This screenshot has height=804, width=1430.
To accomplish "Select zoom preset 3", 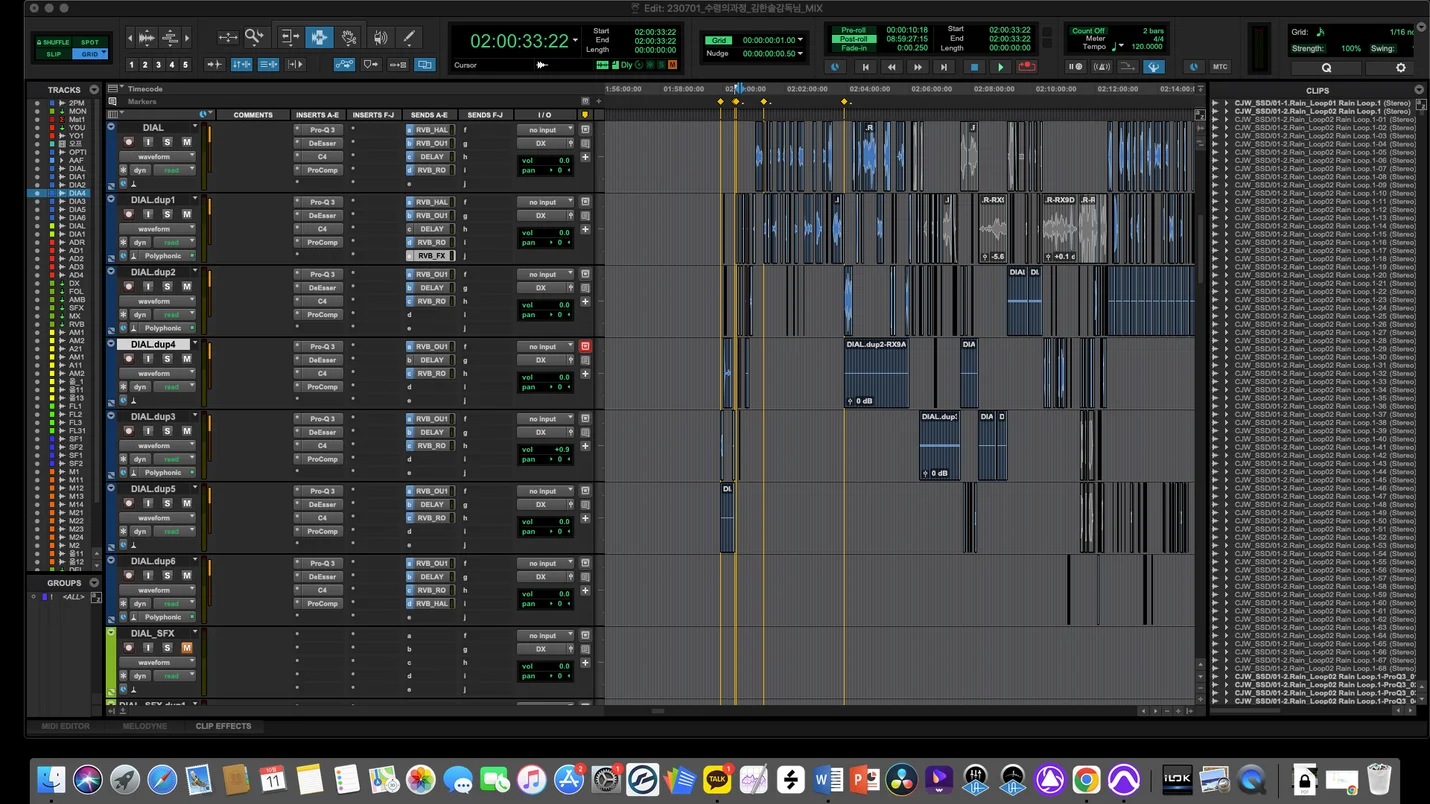I will pos(158,65).
